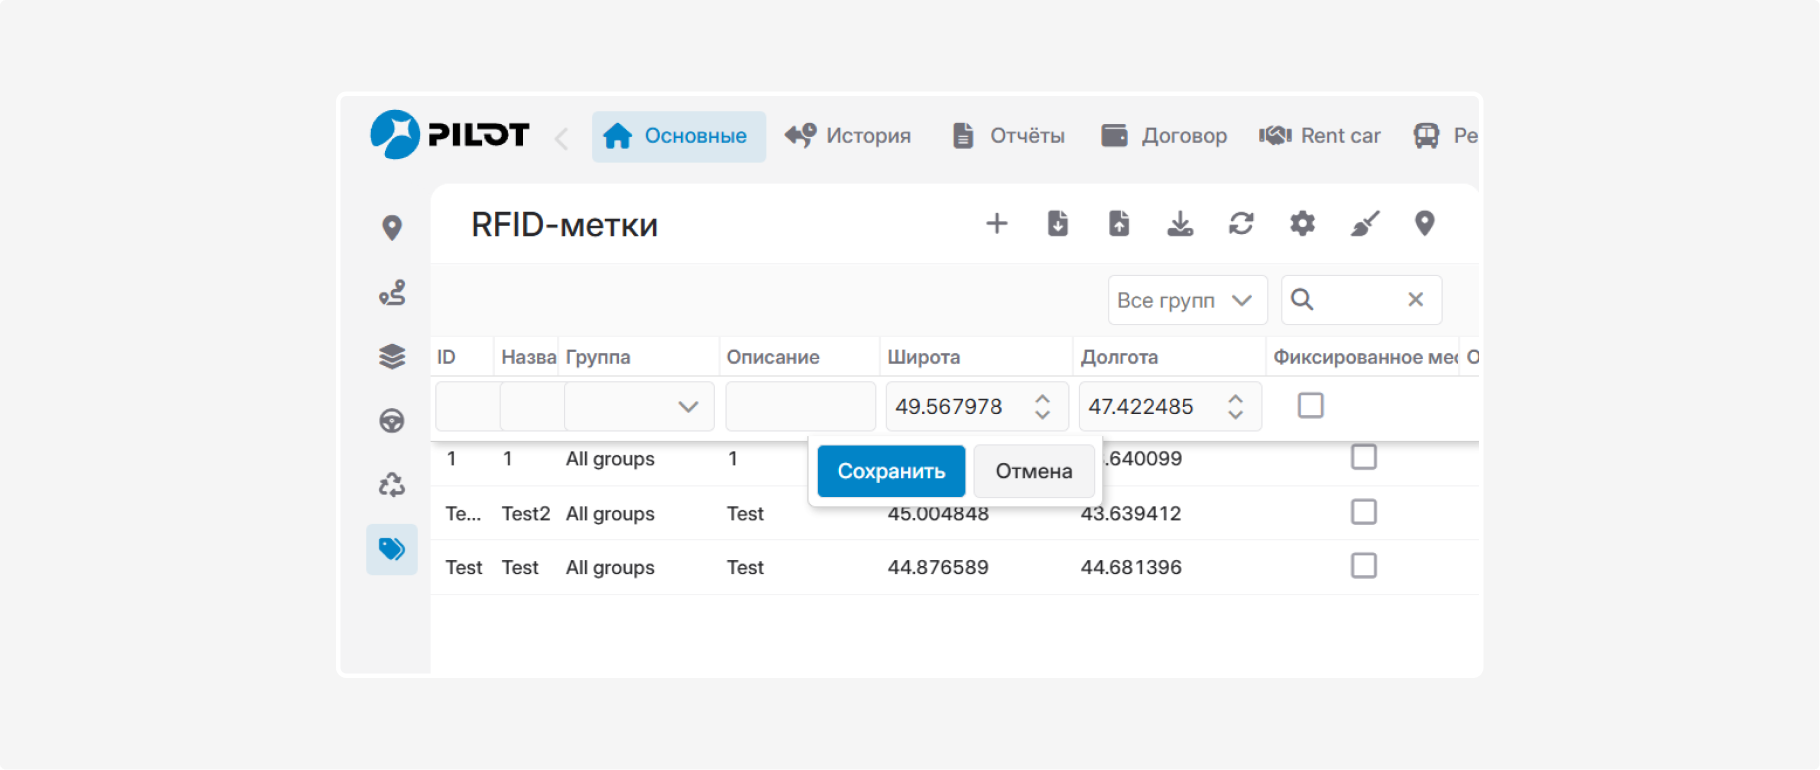The height and width of the screenshot is (770, 1820).
Task: Open the Все групп dropdown
Action: 1187,300
